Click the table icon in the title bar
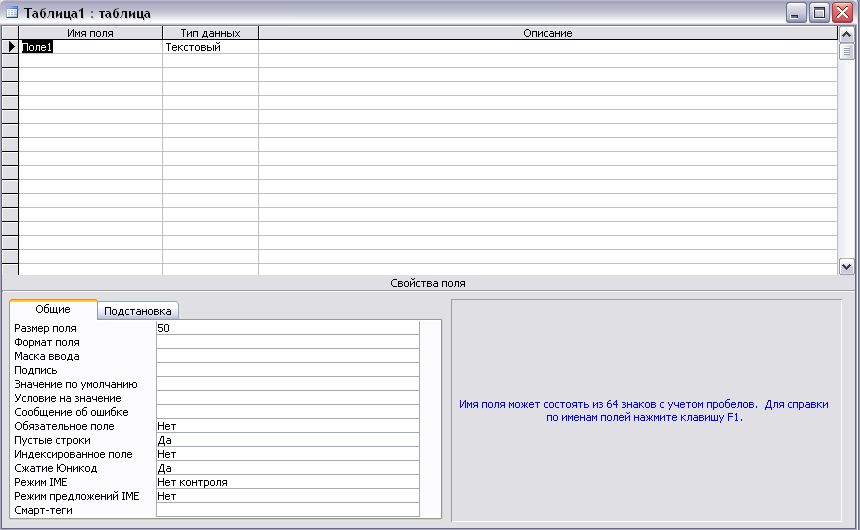Viewport: 860px width, 530px height. tap(12, 13)
